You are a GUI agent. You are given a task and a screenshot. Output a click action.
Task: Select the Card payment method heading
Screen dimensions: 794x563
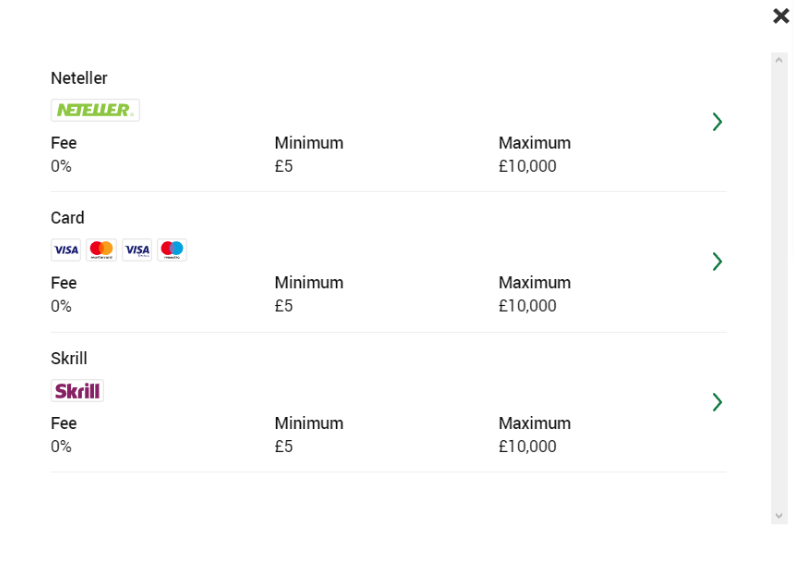tap(67, 218)
